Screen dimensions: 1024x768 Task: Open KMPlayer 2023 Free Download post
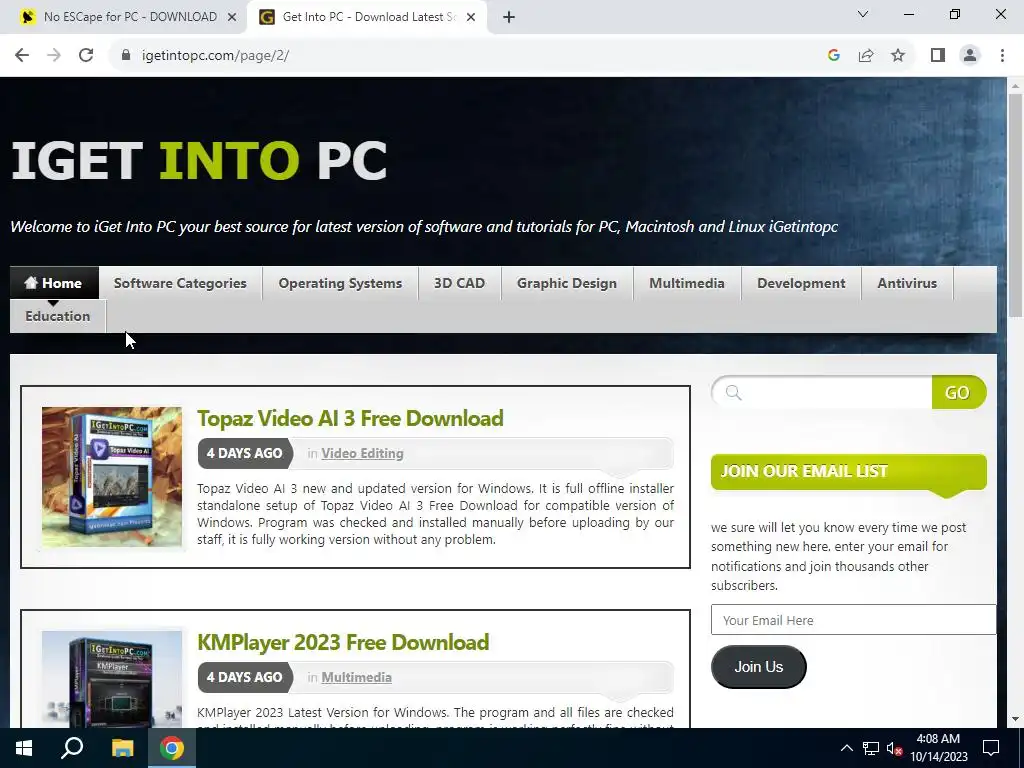pyautogui.click(x=343, y=643)
